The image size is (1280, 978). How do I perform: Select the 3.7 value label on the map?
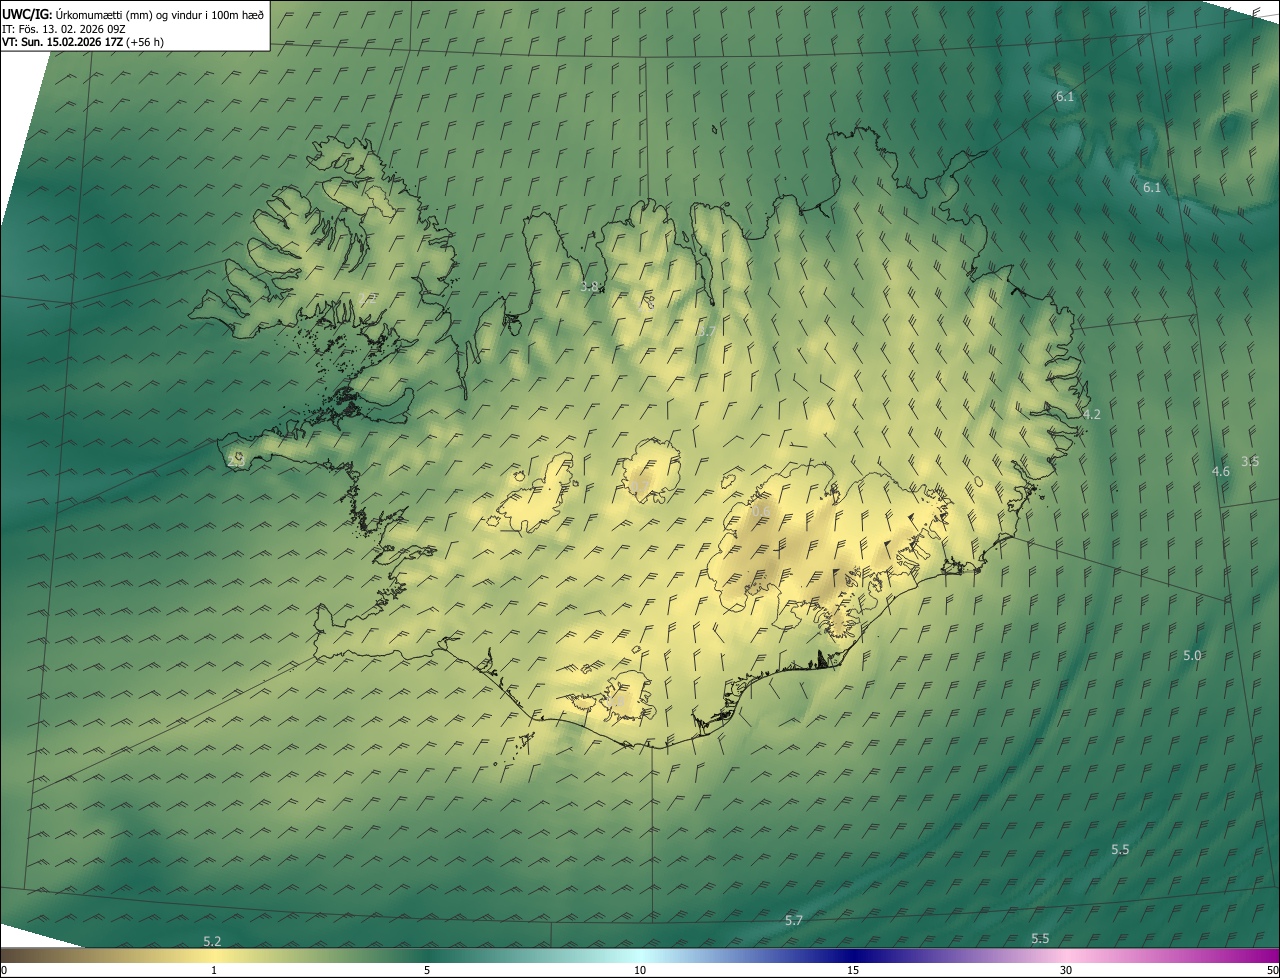707,331
